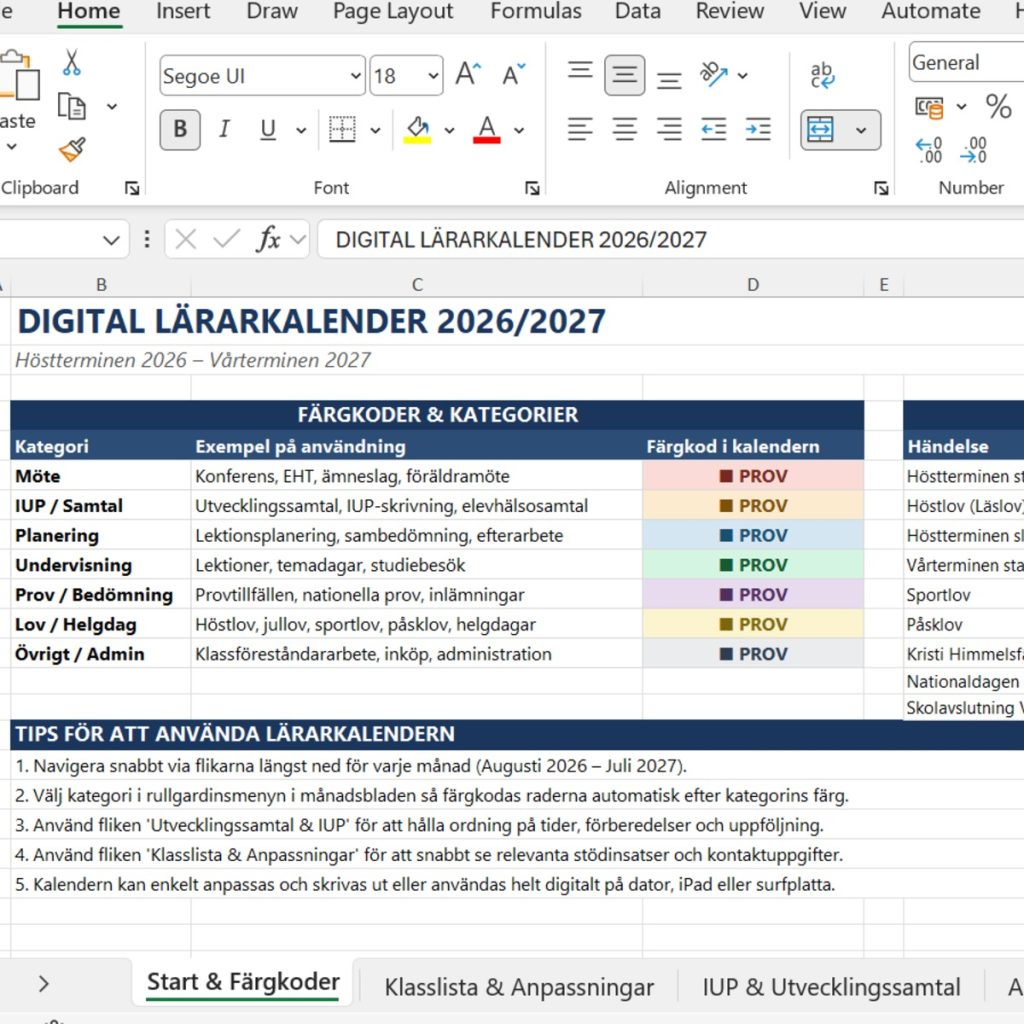
Task: Click the Copy icon in Clipboard group
Action: coord(72,106)
